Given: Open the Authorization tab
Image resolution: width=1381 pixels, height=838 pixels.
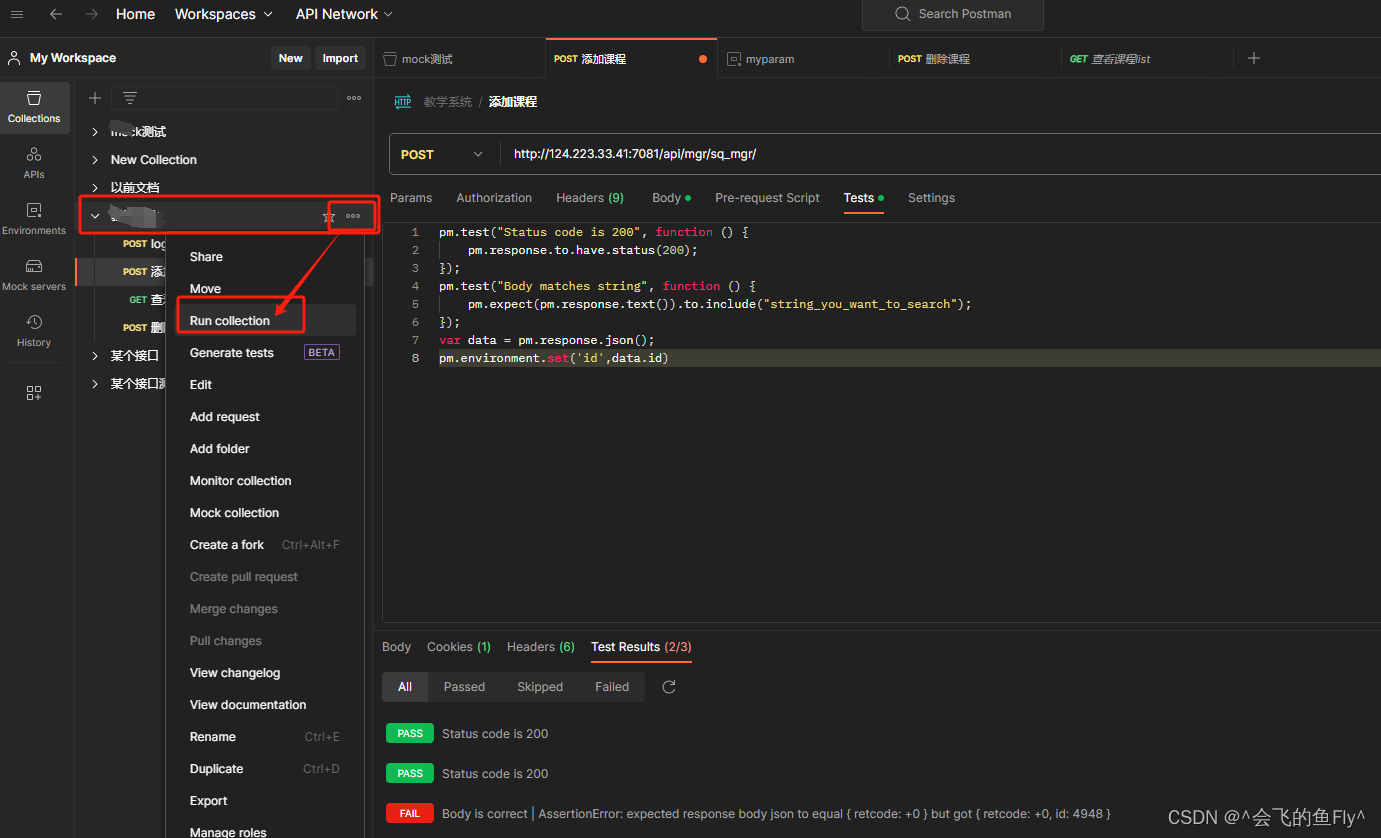Looking at the screenshot, I should (x=494, y=198).
